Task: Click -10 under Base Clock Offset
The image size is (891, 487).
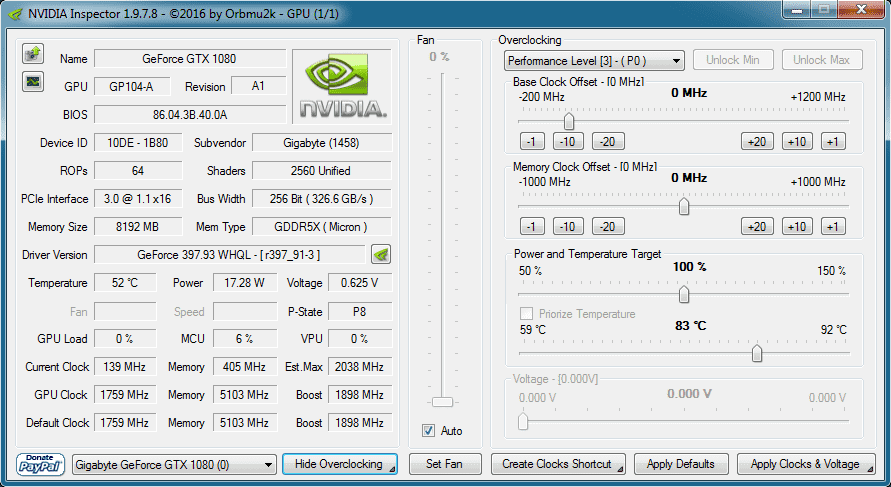Action: point(568,141)
